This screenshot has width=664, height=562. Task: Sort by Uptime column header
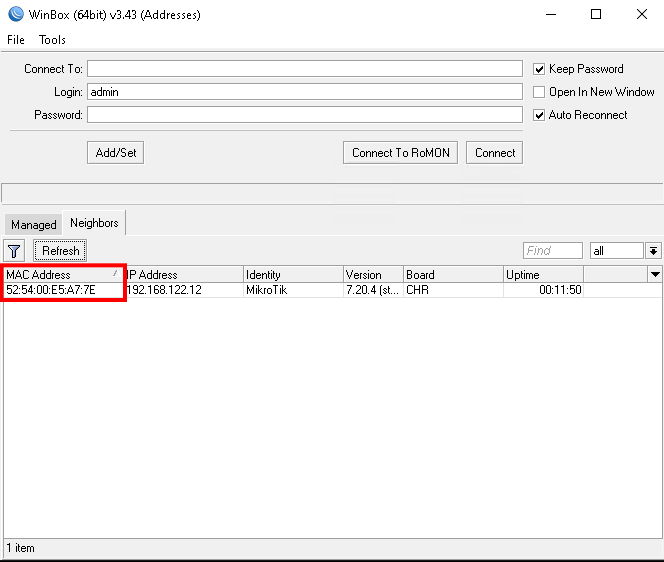[544, 275]
